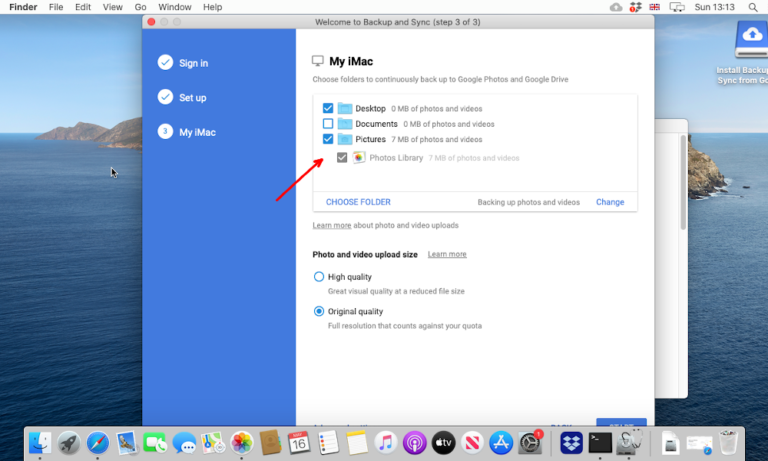The width and height of the screenshot is (768, 461).
Task: Open Disk Utility stethoscope icon in dock
Action: pyautogui.click(x=629, y=442)
